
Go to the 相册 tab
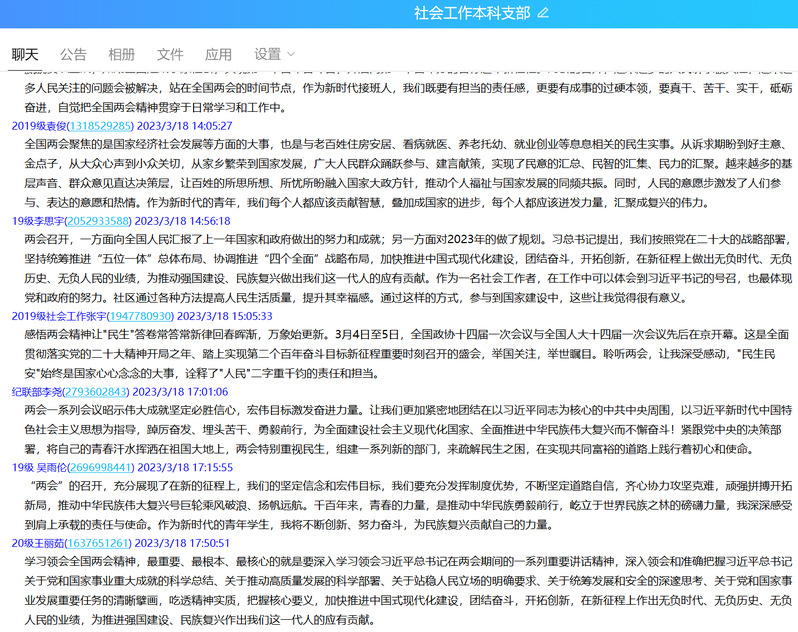(121, 54)
